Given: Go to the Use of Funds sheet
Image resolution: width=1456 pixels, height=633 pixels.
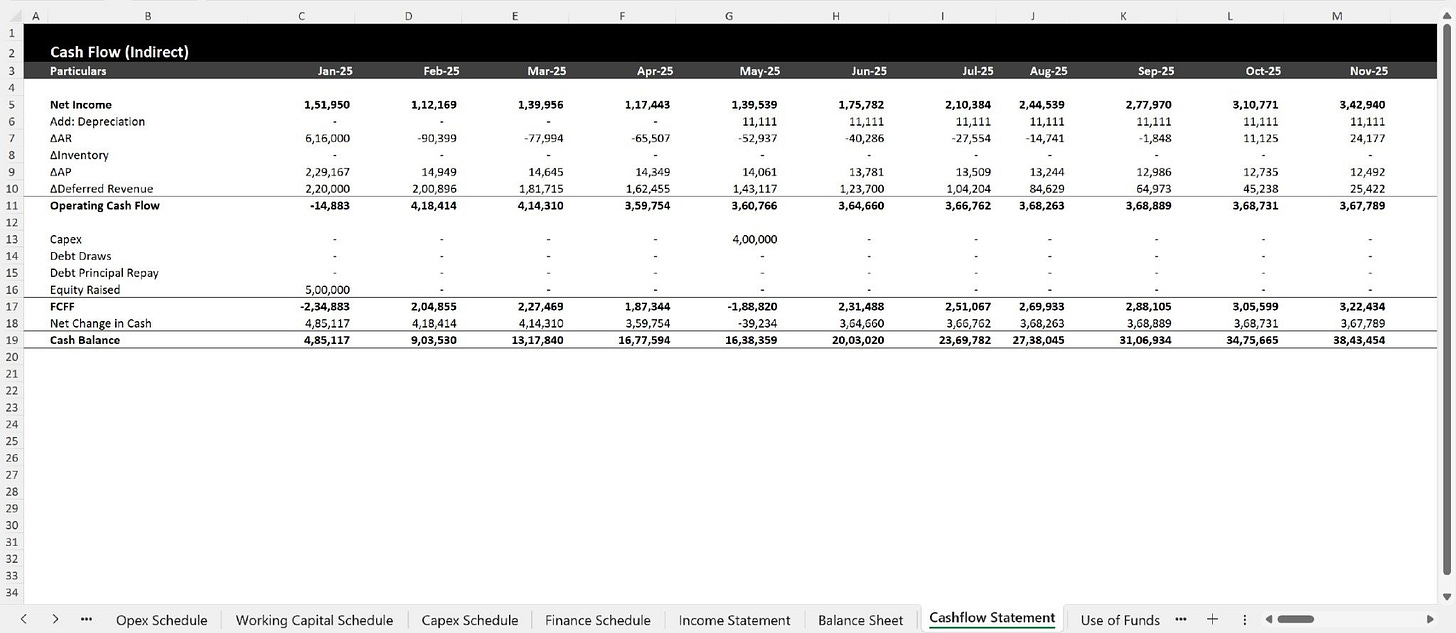Looking at the screenshot, I should pyautogui.click(x=1119, y=620).
